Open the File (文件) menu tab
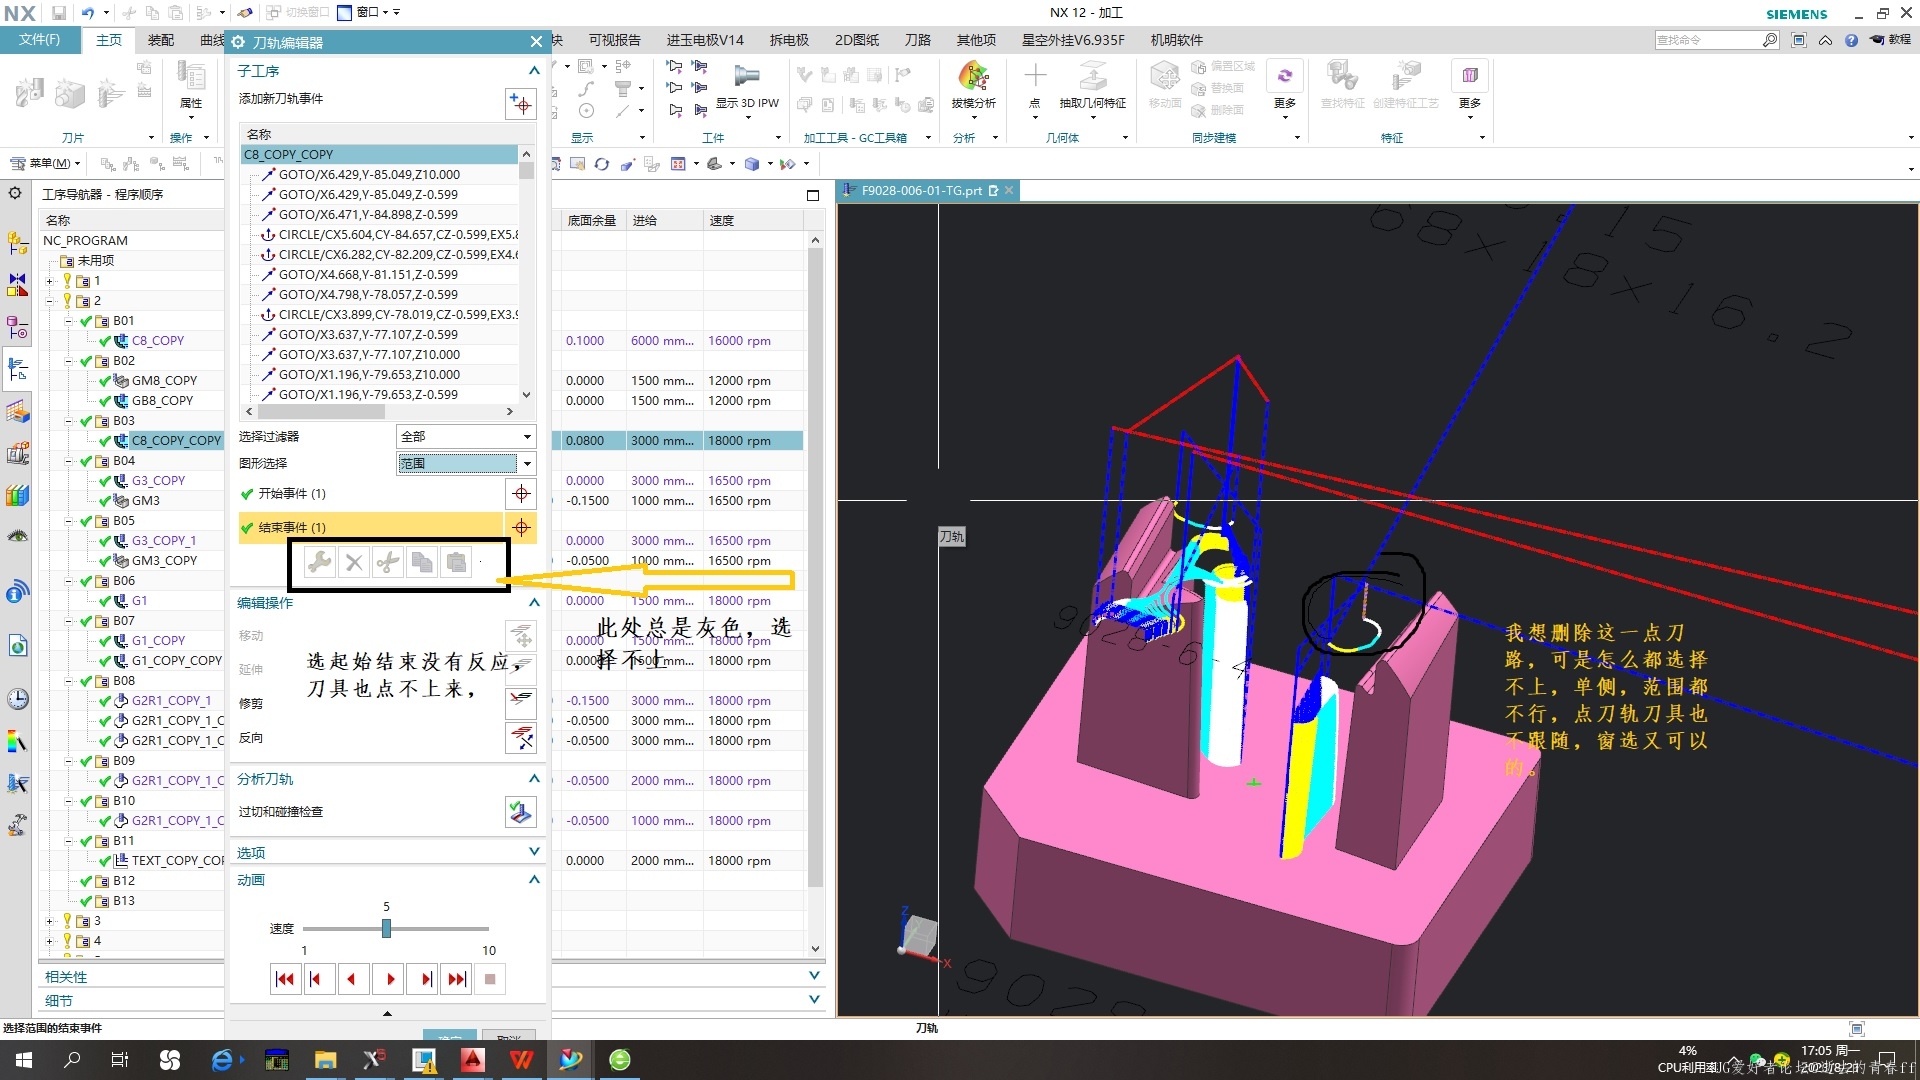 coord(39,40)
